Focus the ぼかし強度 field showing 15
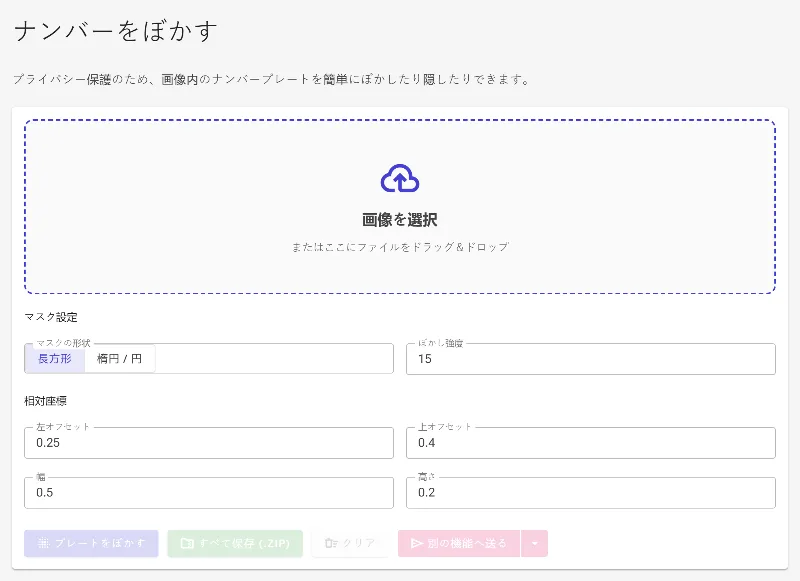 point(591,359)
